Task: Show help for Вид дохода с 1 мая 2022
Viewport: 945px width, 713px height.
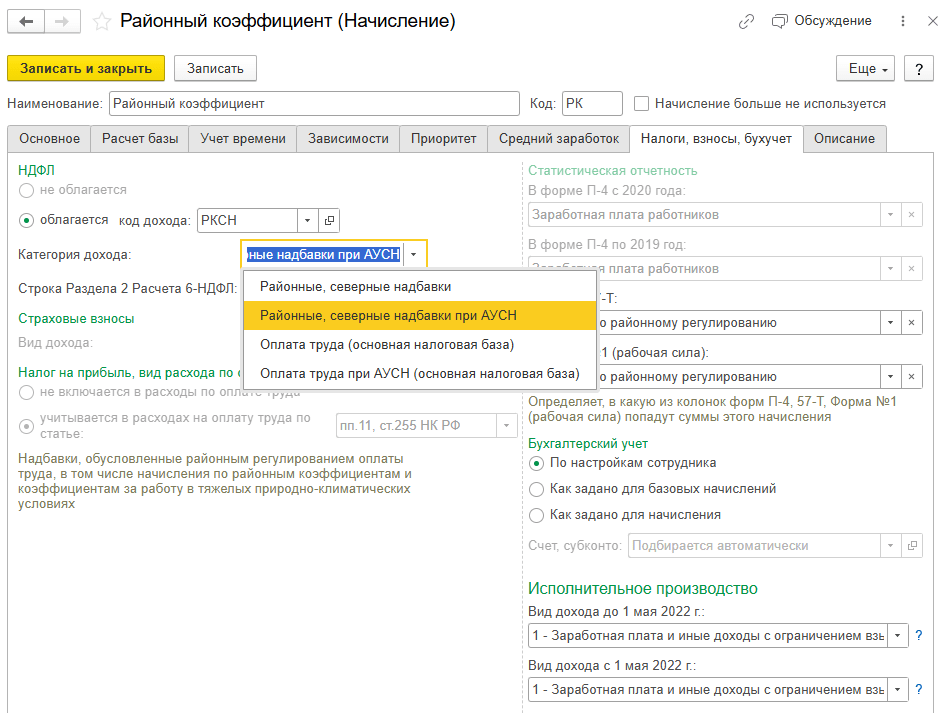Action: pos(919,690)
